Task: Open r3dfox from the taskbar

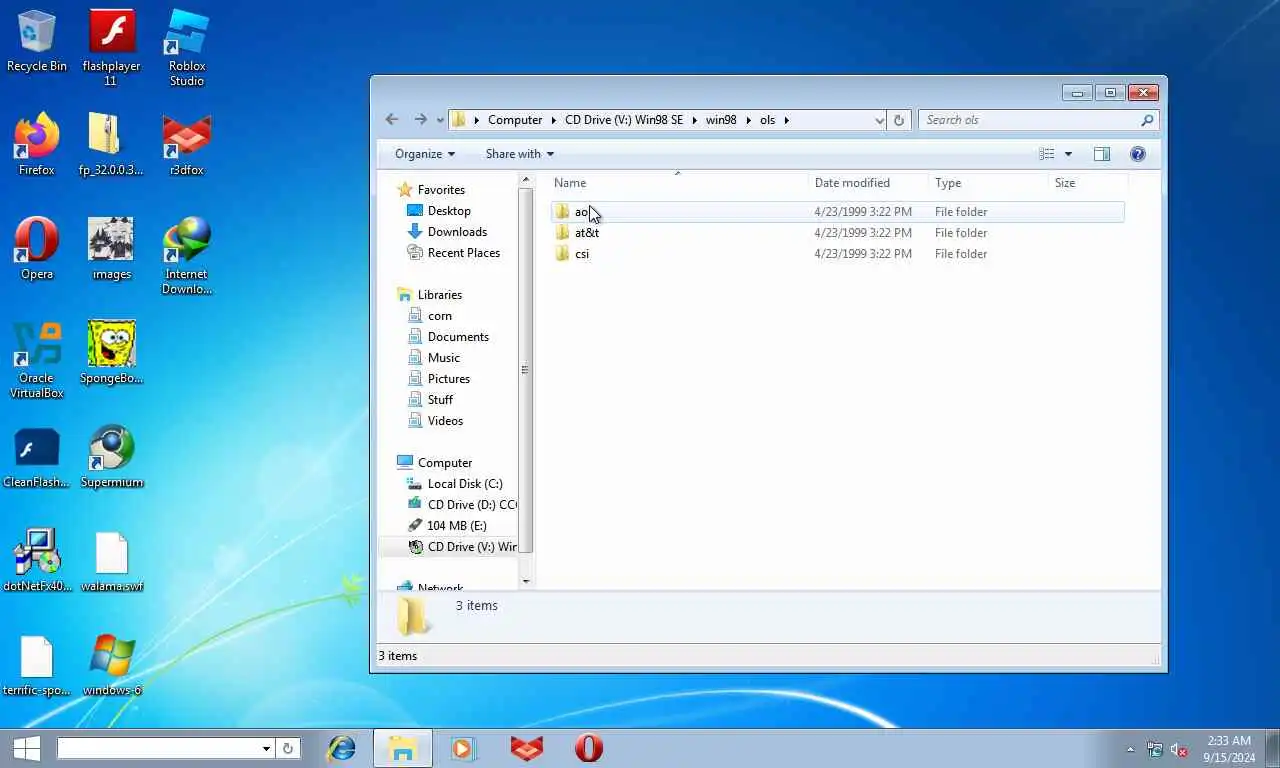Action: (526, 748)
